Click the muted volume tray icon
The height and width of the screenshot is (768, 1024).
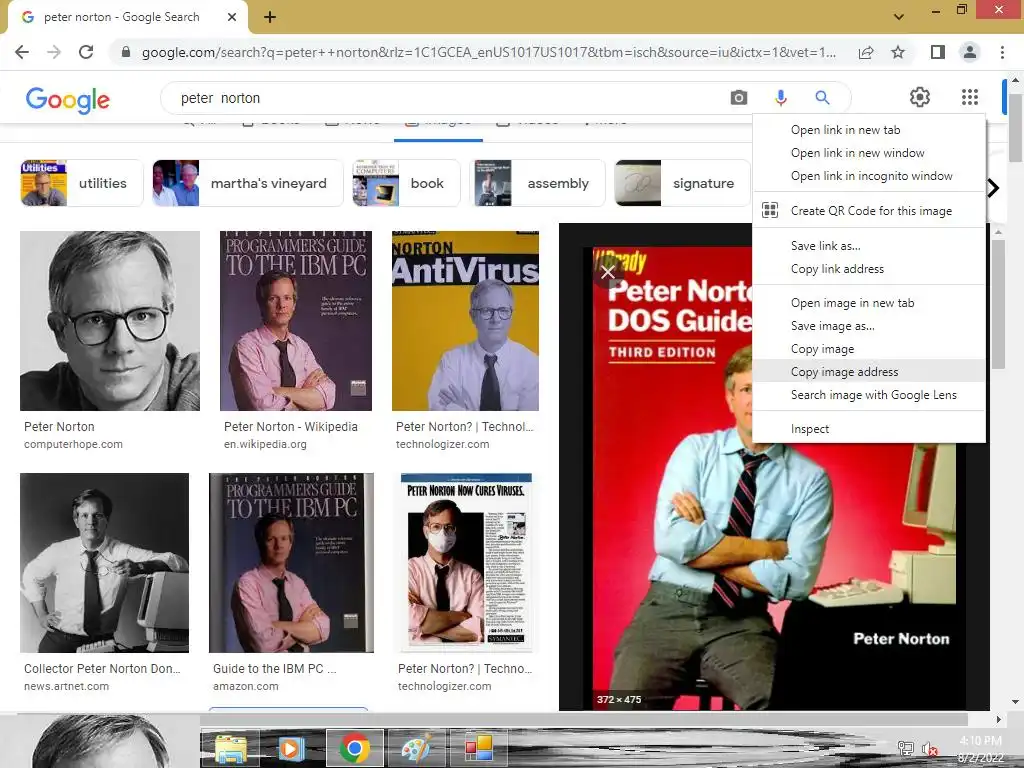pyautogui.click(x=930, y=748)
